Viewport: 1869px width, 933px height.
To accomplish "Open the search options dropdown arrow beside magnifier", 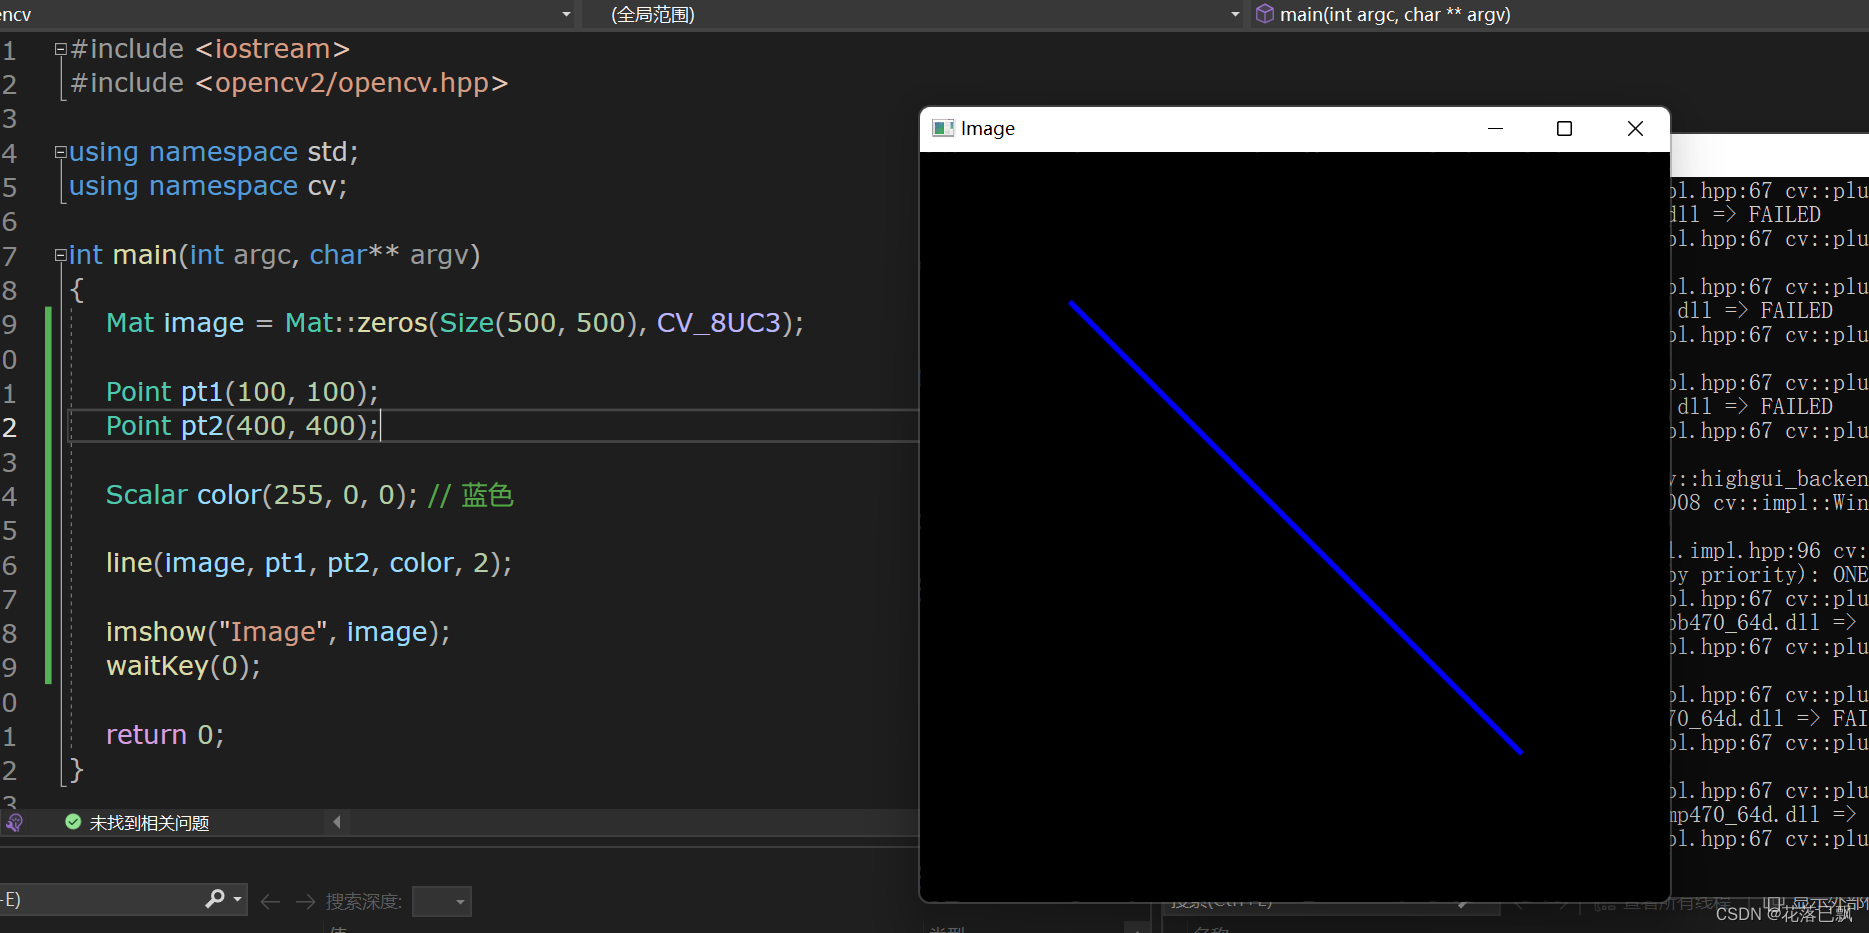I will click(x=238, y=899).
